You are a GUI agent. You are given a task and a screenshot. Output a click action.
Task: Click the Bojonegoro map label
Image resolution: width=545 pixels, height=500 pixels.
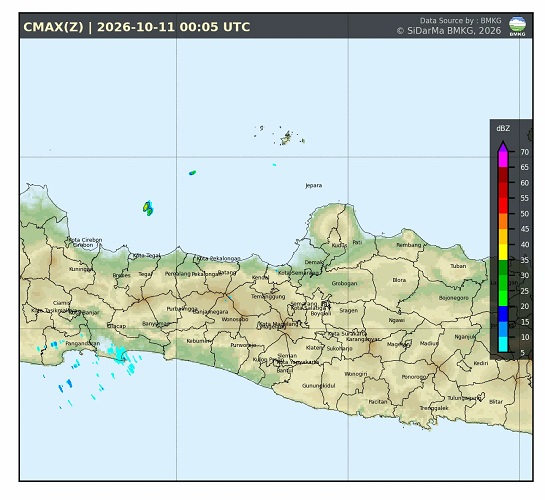[x=454, y=298]
